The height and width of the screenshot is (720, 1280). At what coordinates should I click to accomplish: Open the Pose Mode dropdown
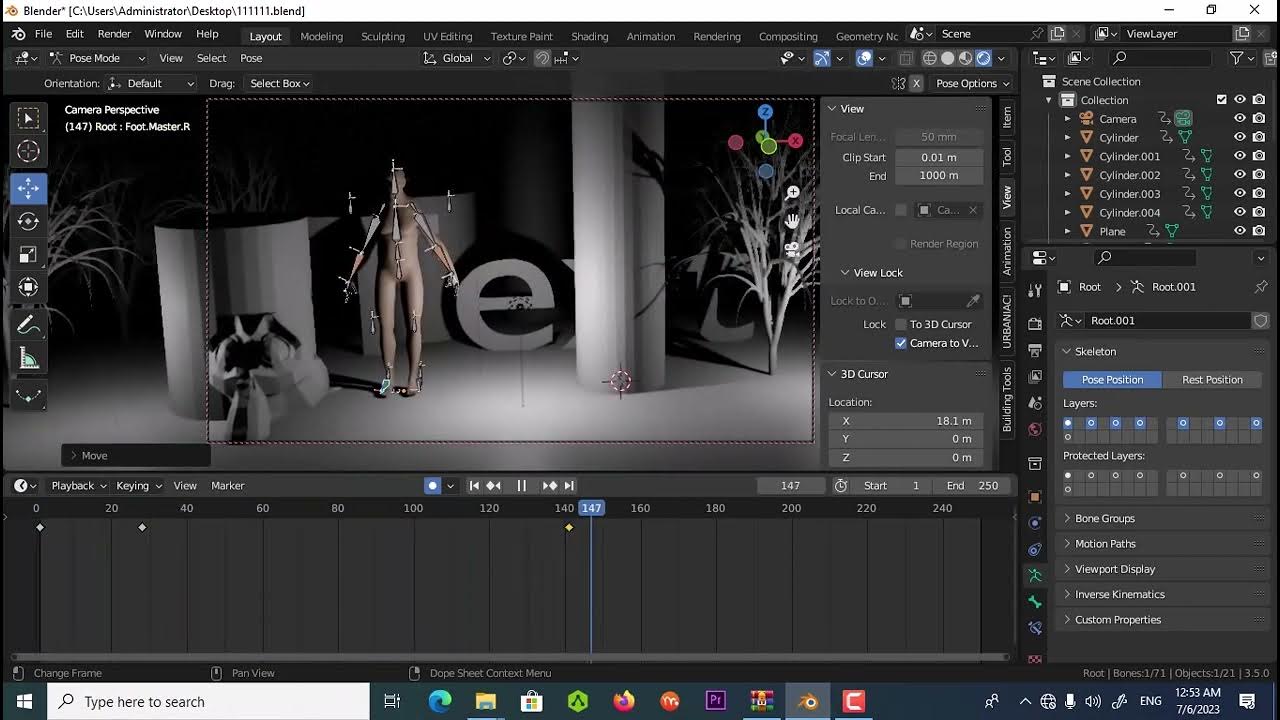pos(91,58)
